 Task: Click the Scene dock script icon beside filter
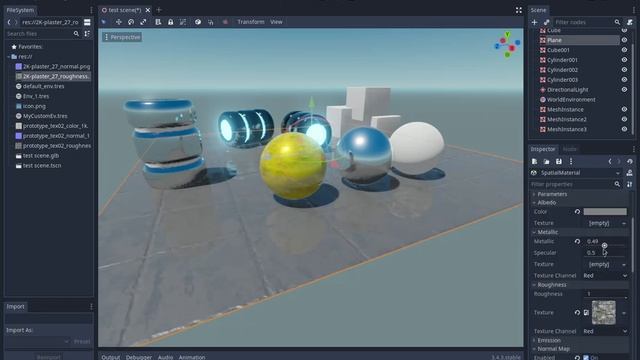pos(630,22)
